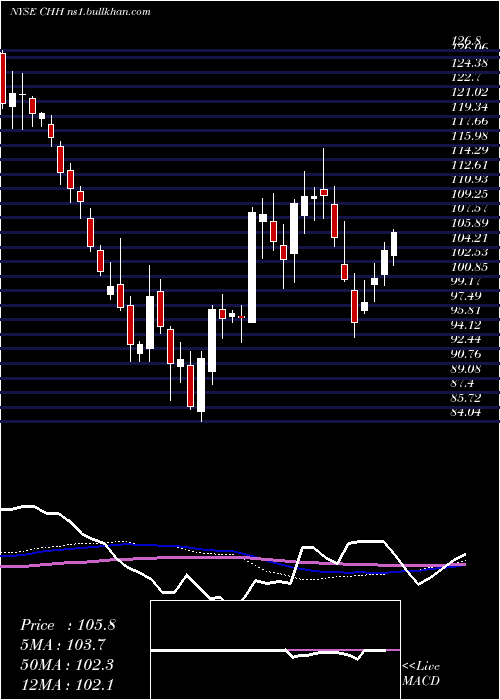Click the 102.53 price axis label
This screenshot has width=500, height=700.
click(x=469, y=253)
